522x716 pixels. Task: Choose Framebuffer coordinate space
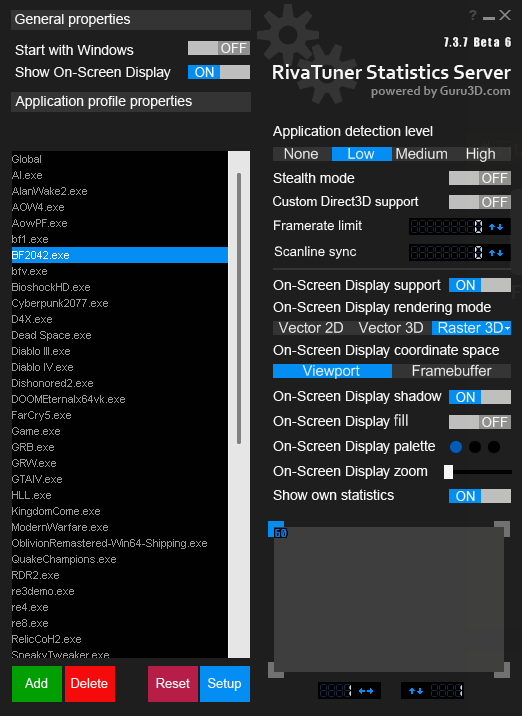451,371
